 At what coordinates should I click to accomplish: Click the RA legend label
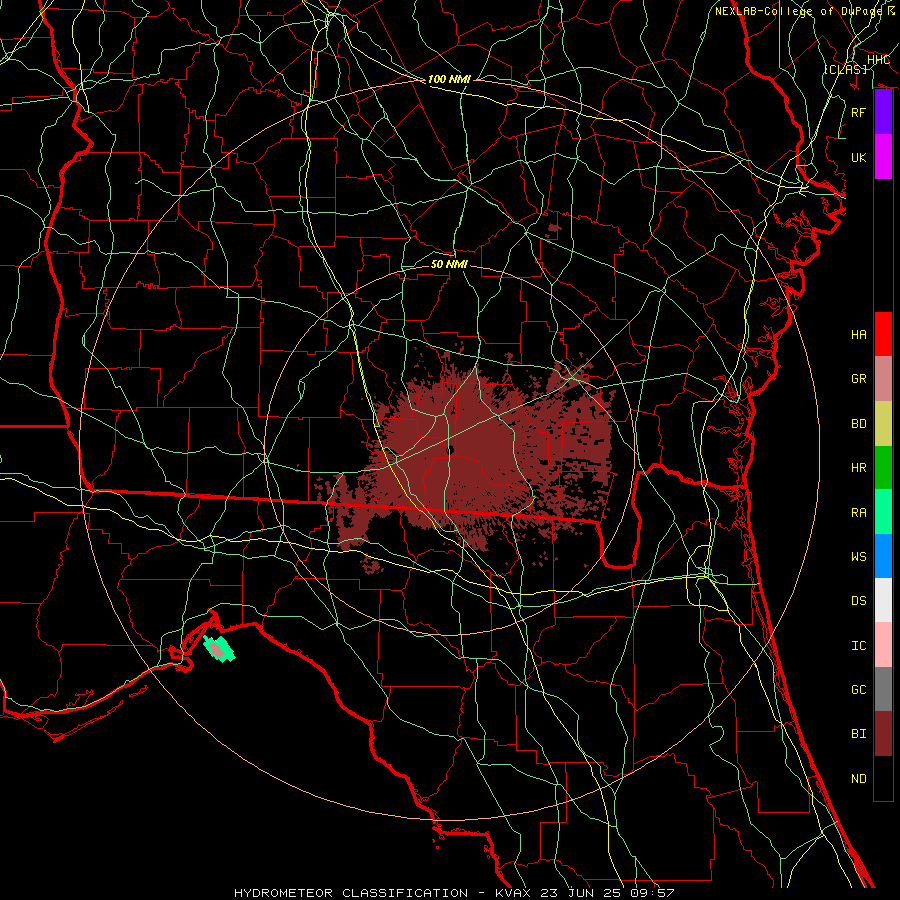(x=858, y=513)
